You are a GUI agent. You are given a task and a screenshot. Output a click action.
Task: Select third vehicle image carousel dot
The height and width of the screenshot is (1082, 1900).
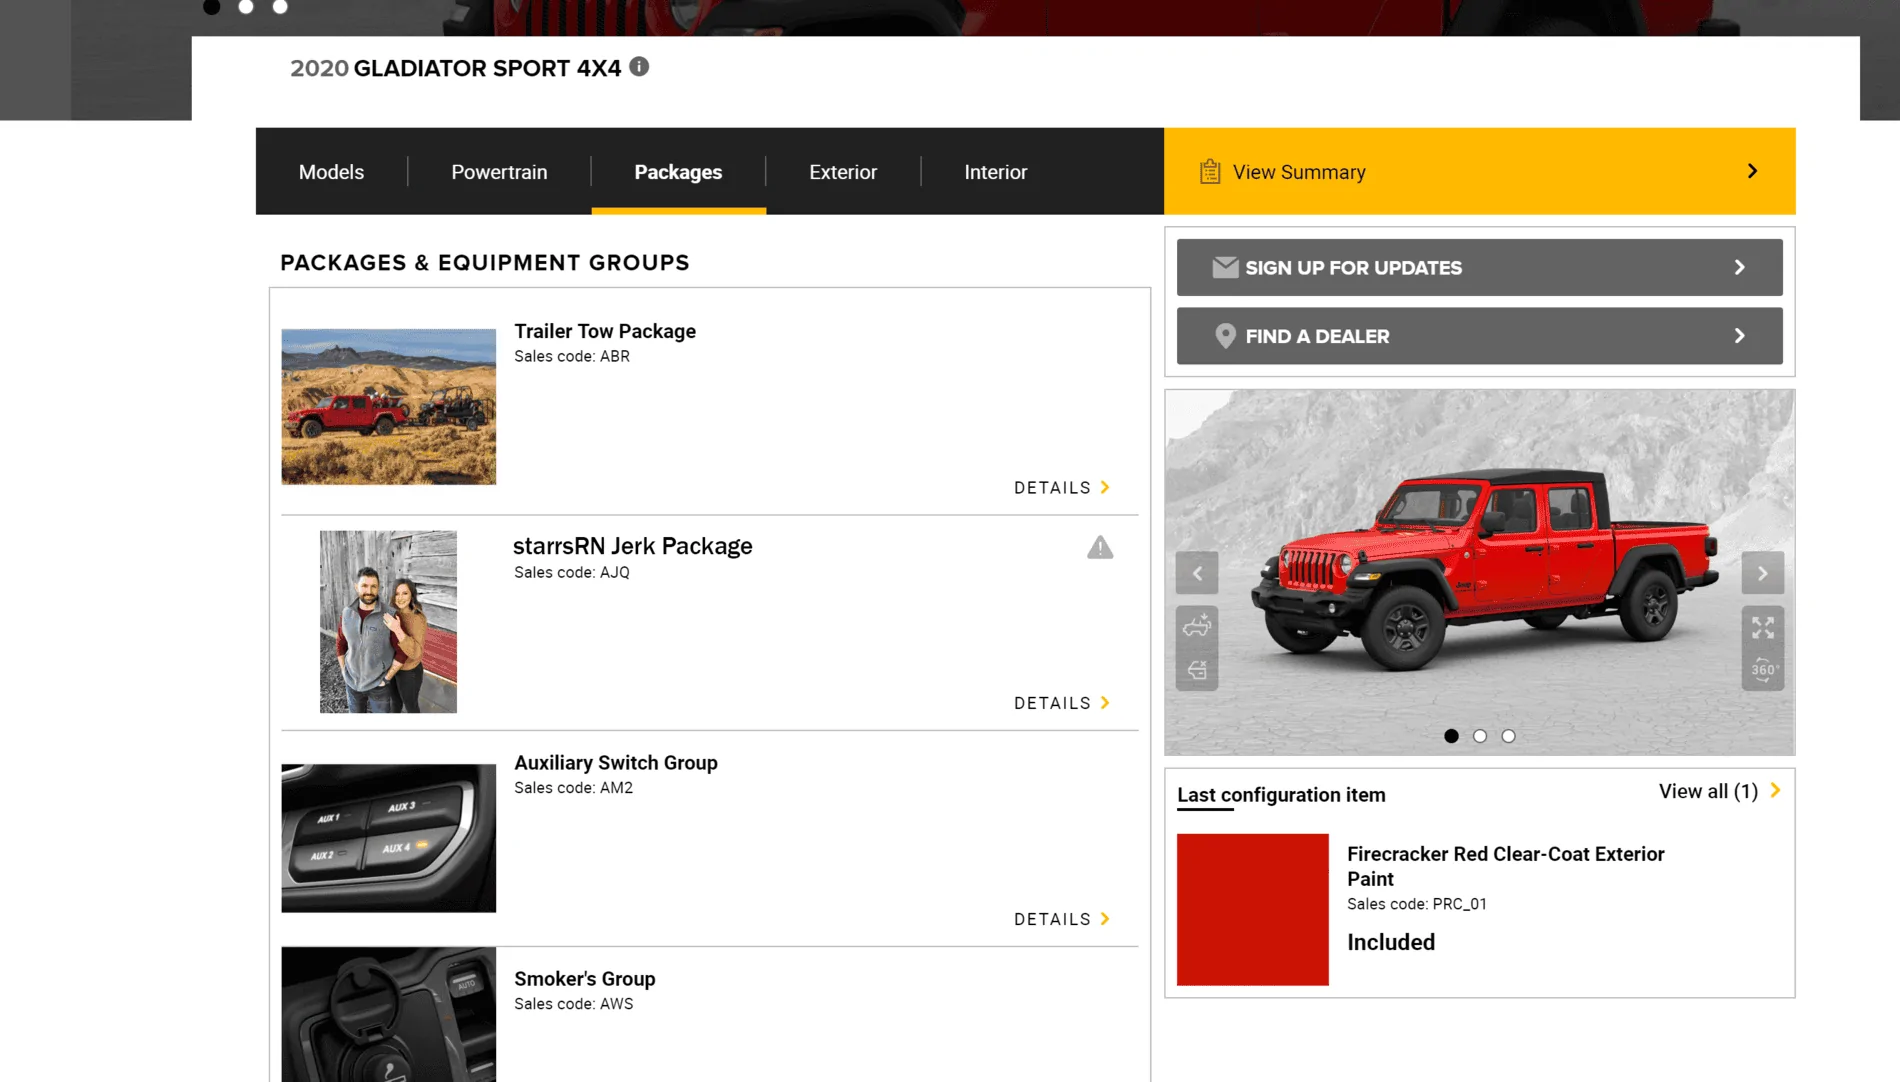point(1508,736)
